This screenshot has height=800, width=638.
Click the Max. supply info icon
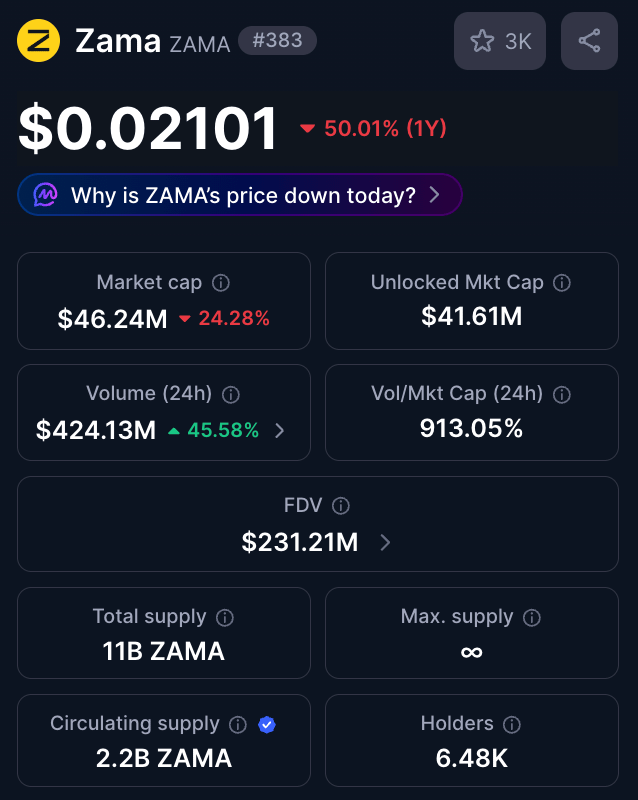(532, 617)
